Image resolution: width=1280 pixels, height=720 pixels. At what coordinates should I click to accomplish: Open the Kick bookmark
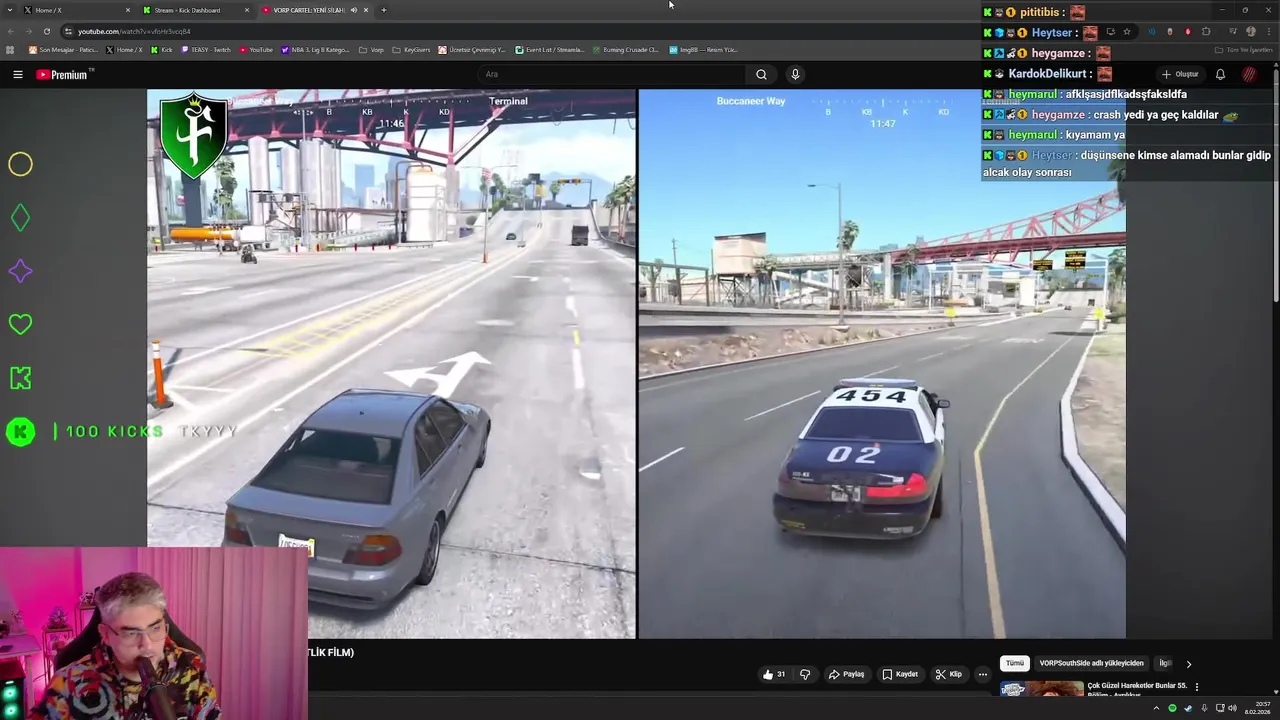coord(162,49)
